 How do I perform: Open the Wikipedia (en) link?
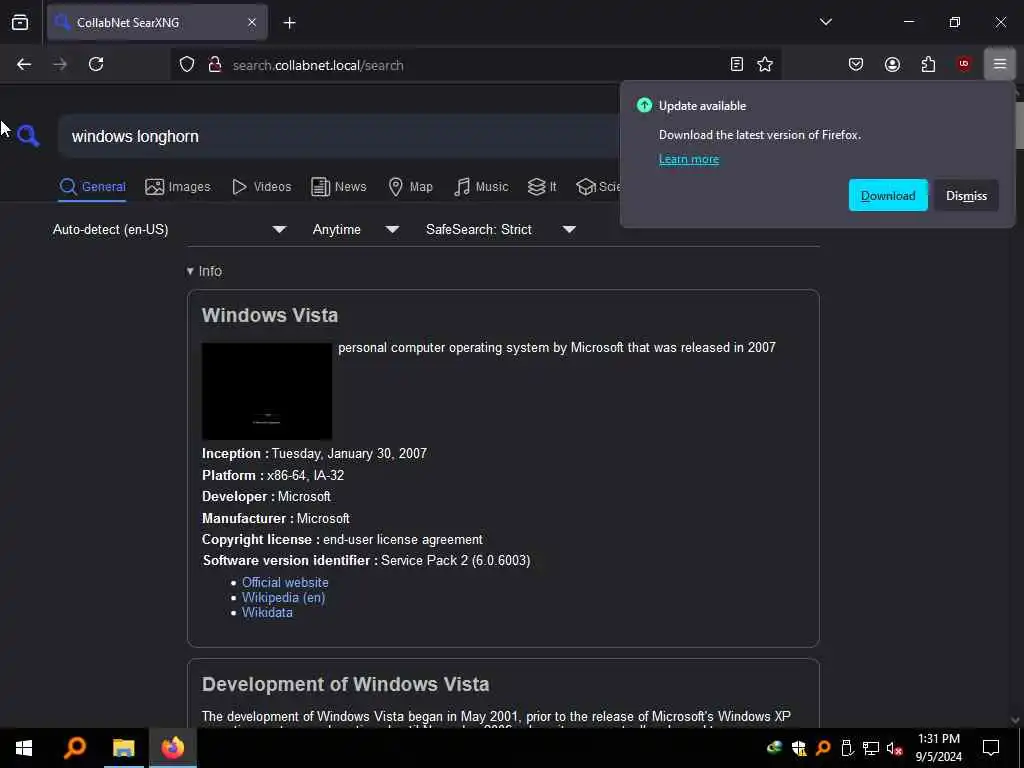click(283, 598)
